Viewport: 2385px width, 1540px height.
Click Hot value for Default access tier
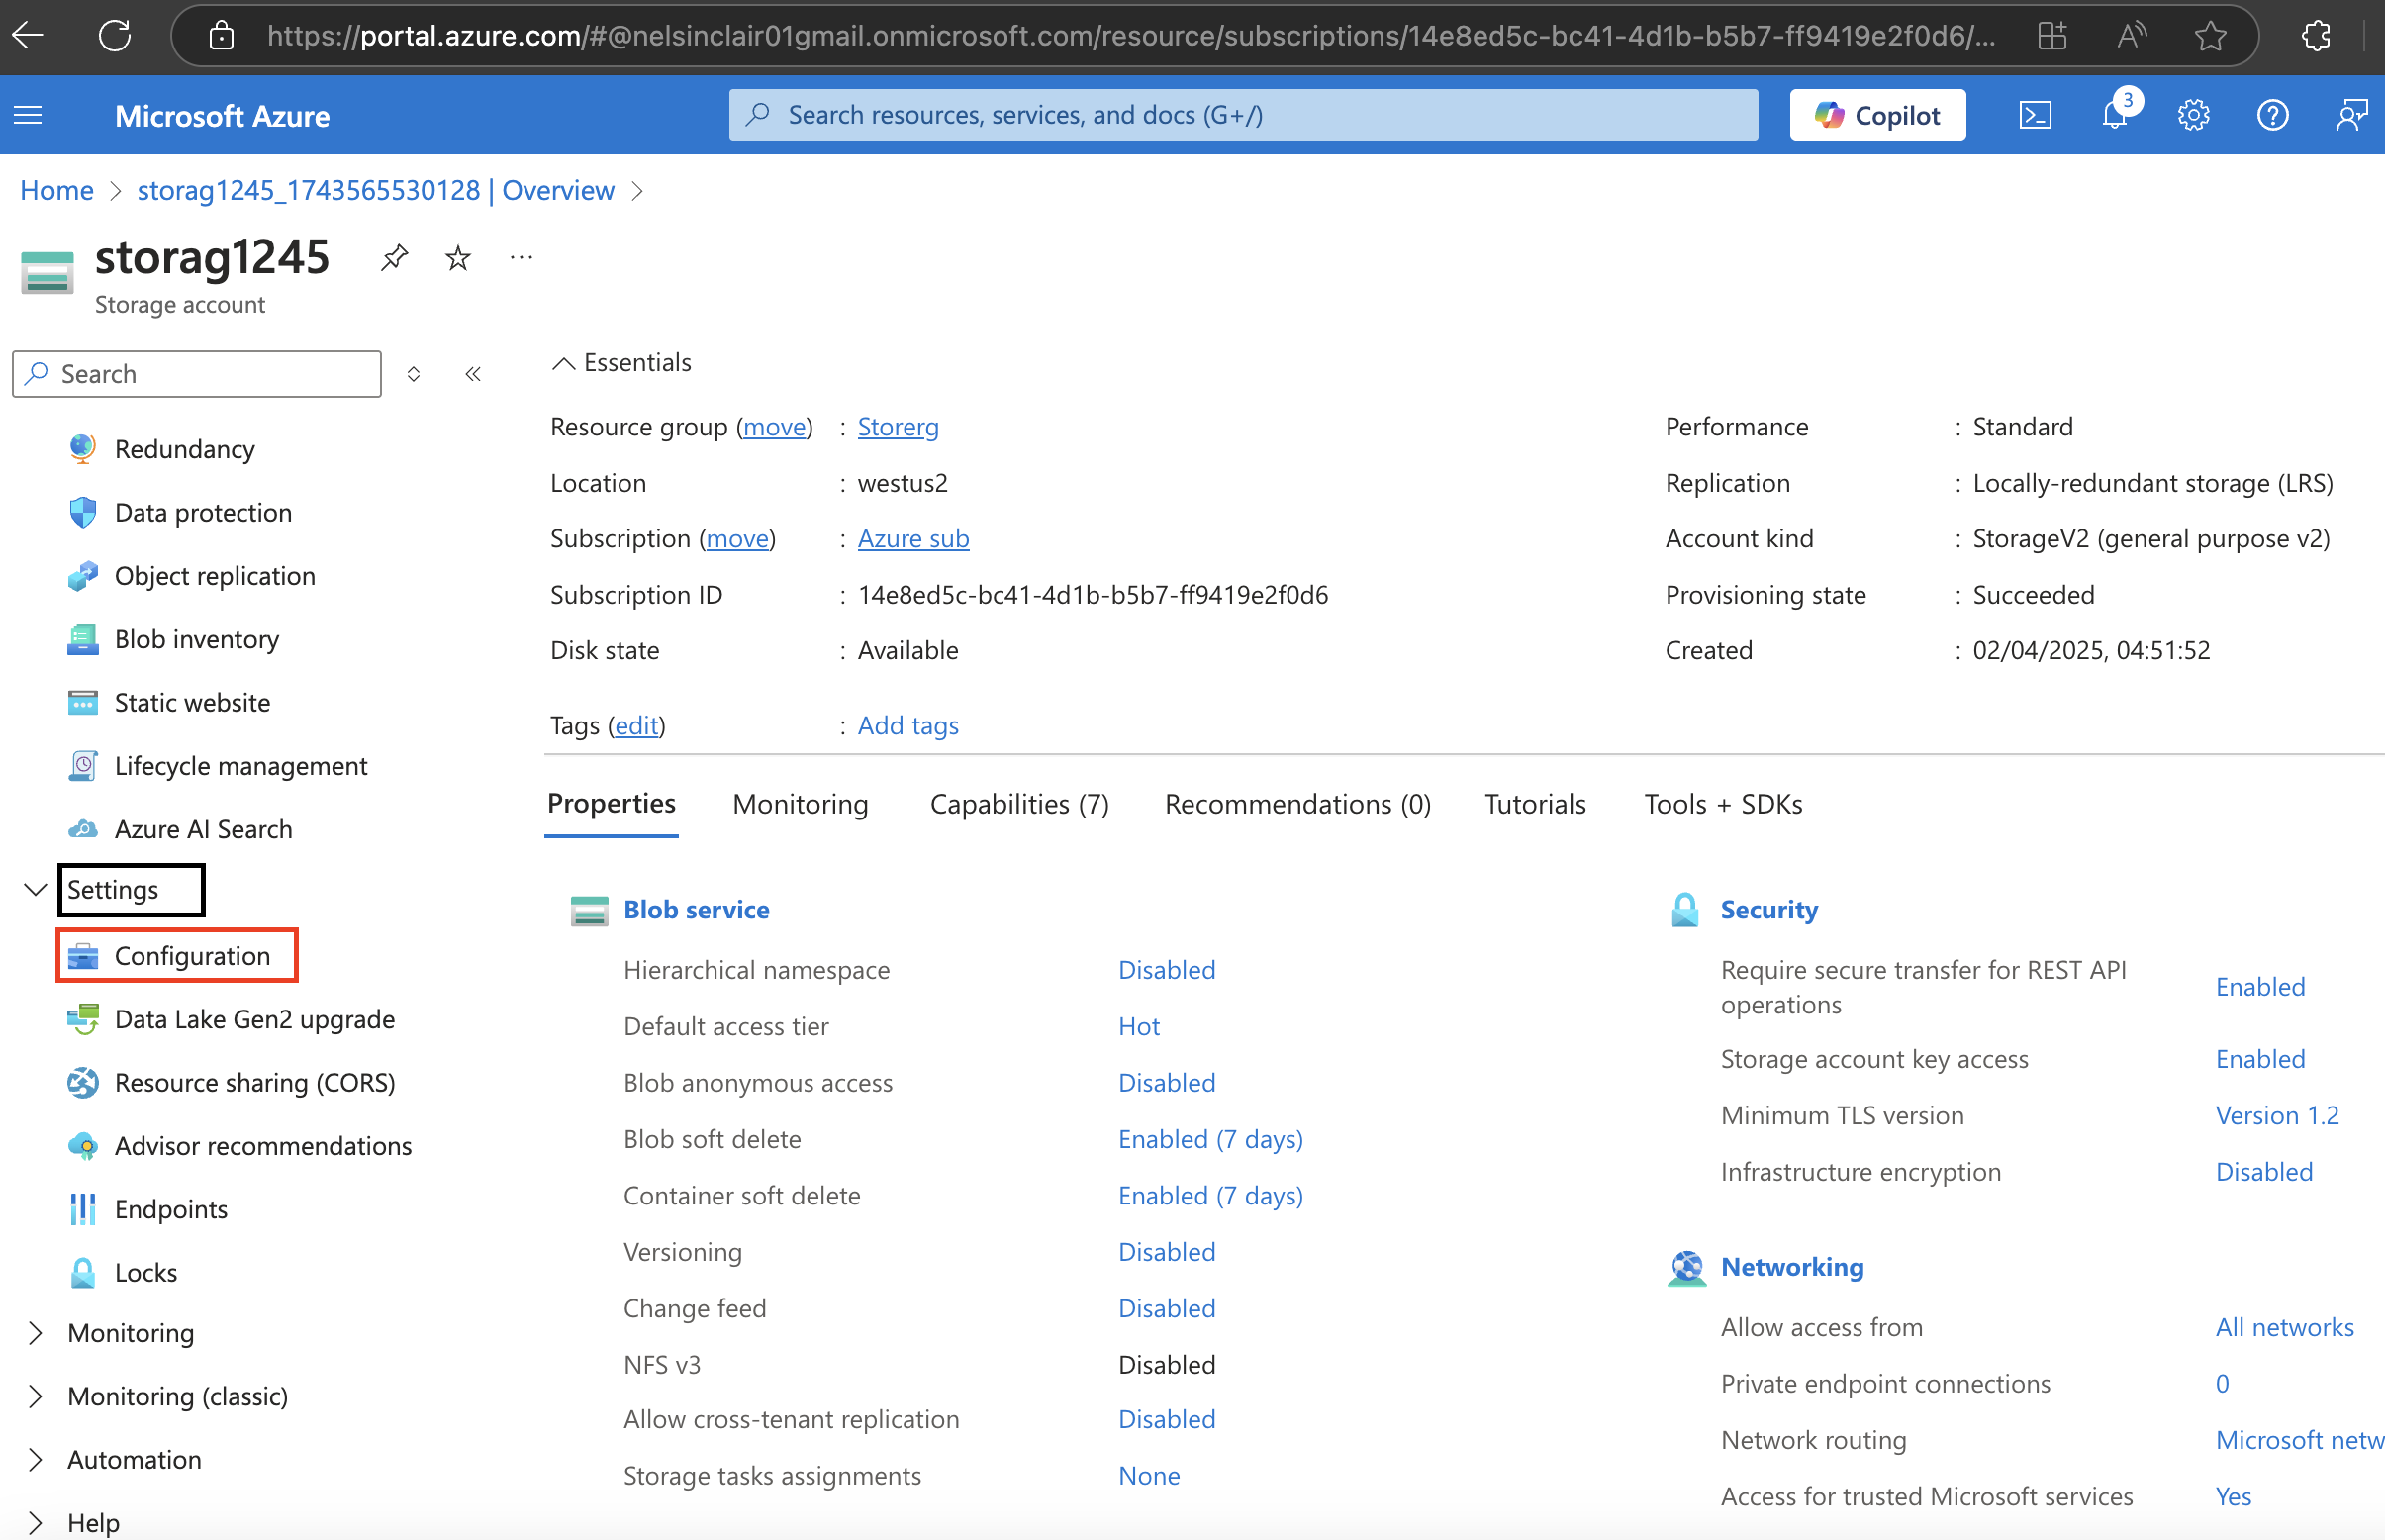coord(1139,1027)
